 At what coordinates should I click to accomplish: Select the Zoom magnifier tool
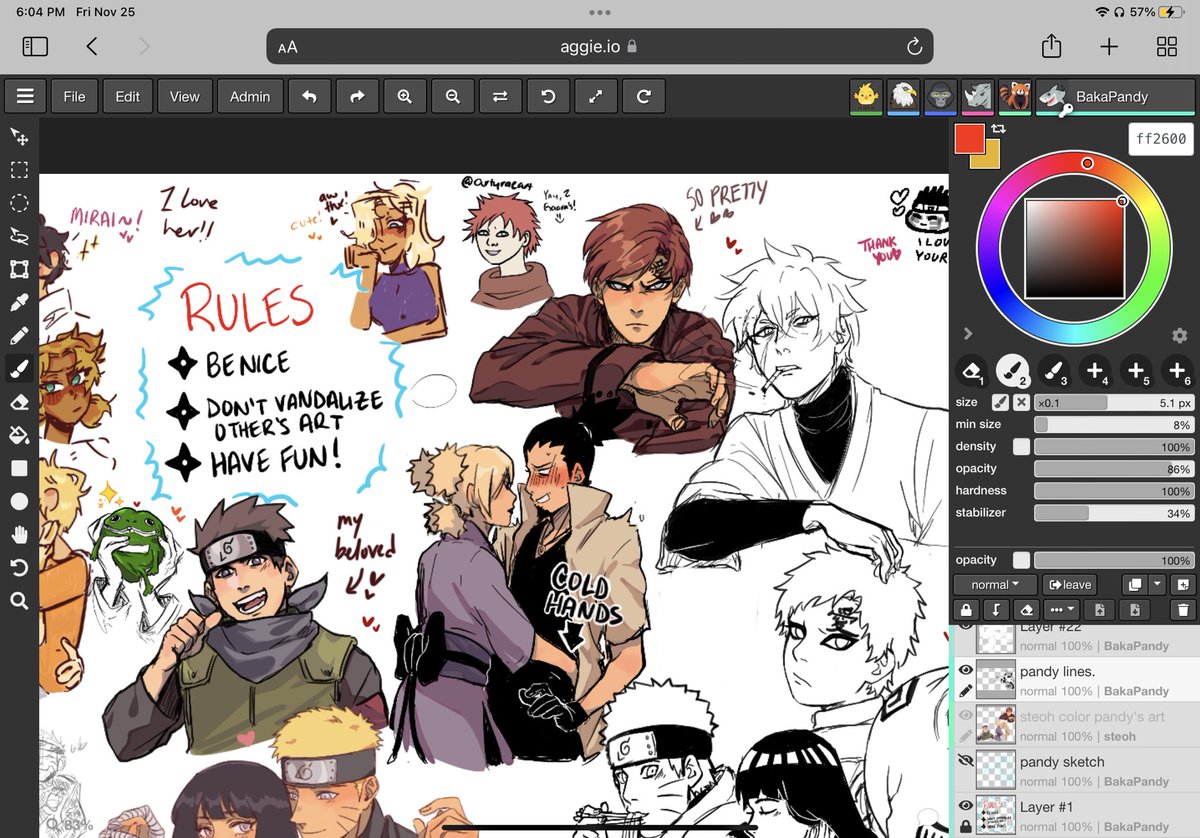(x=19, y=600)
